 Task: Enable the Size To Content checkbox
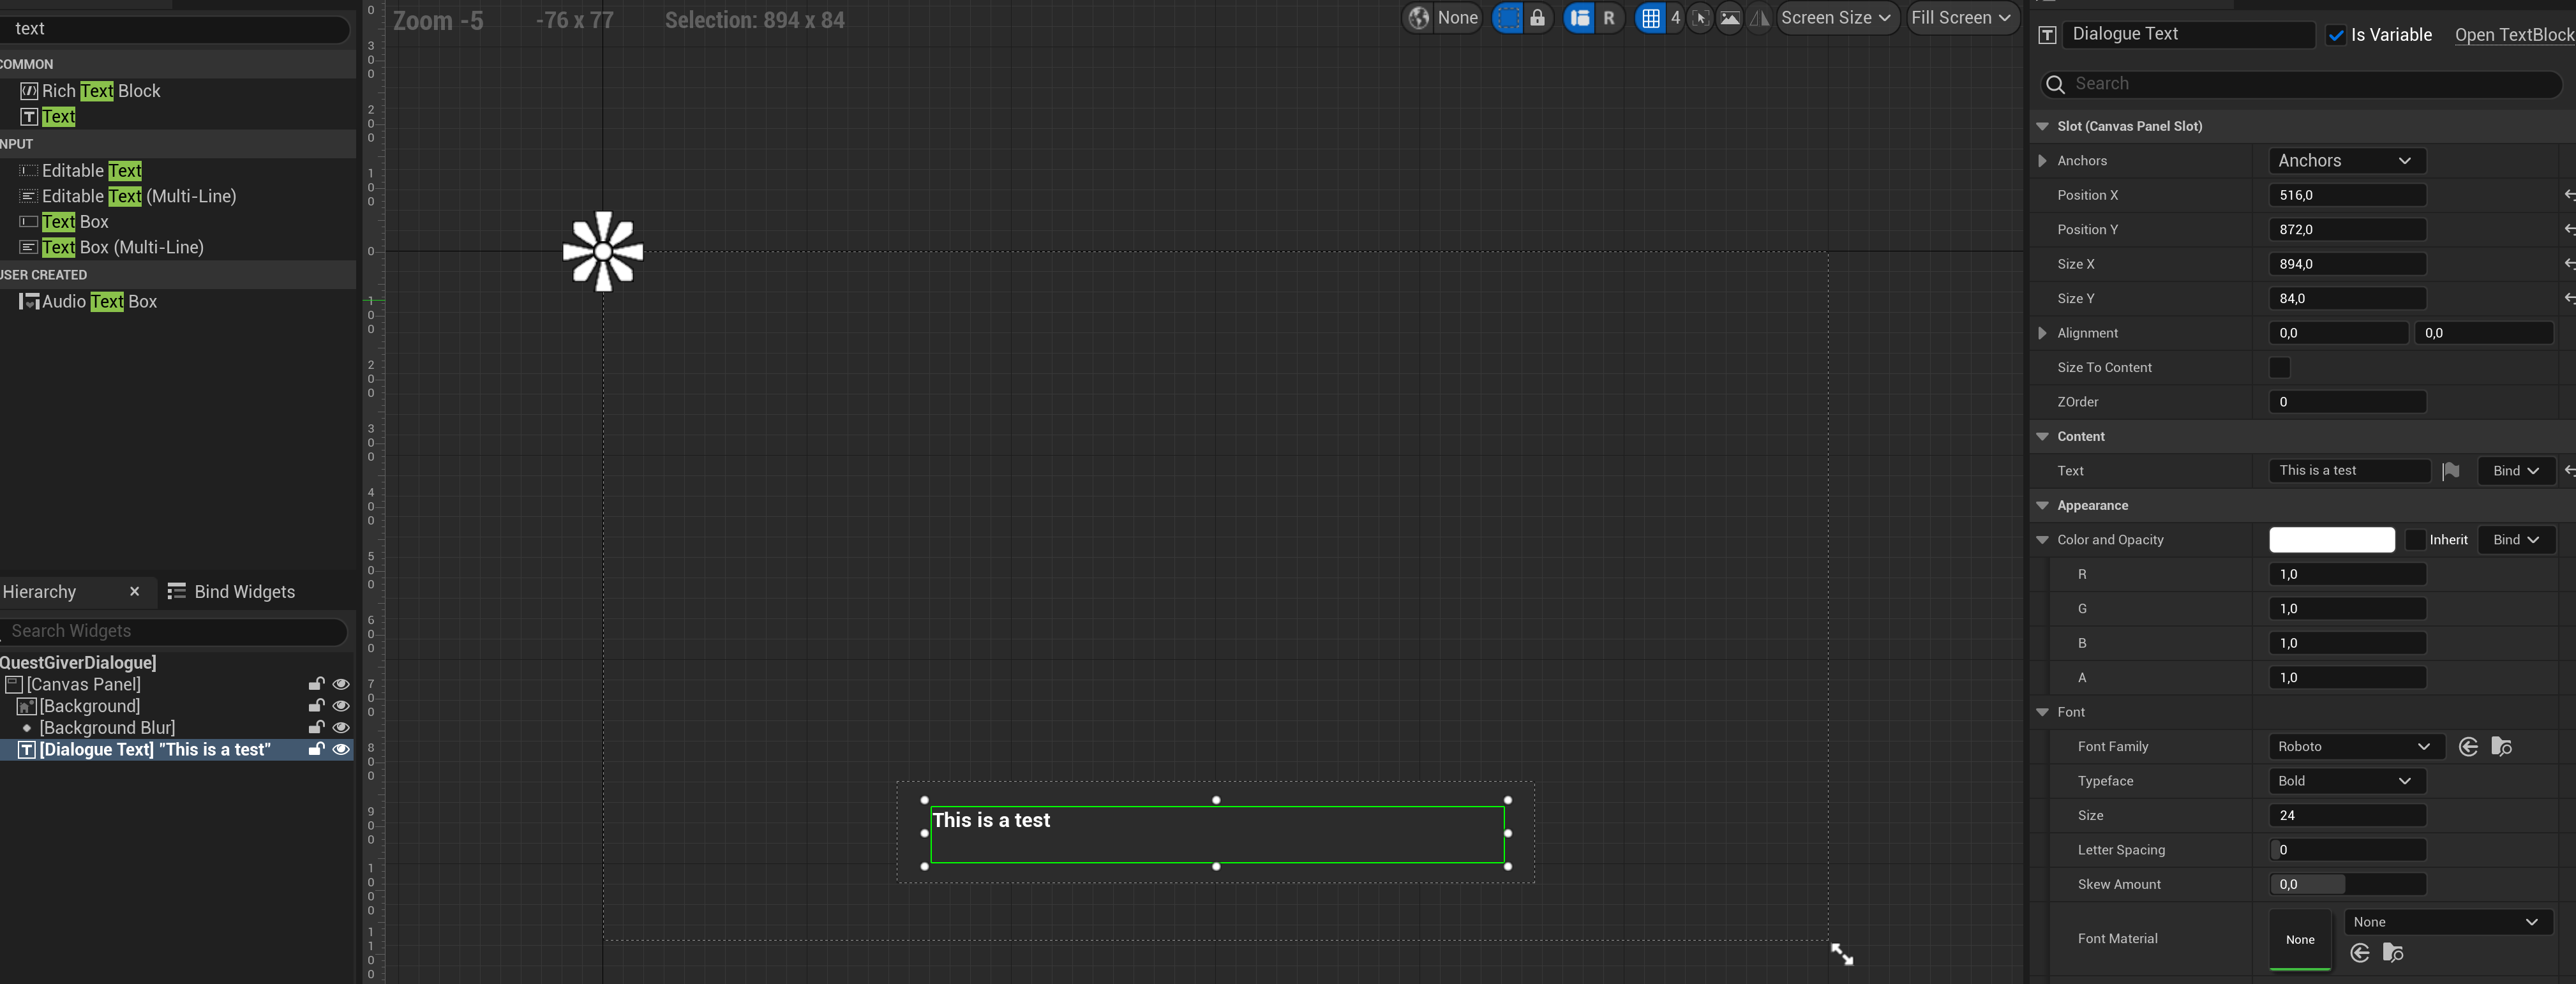click(x=2280, y=368)
